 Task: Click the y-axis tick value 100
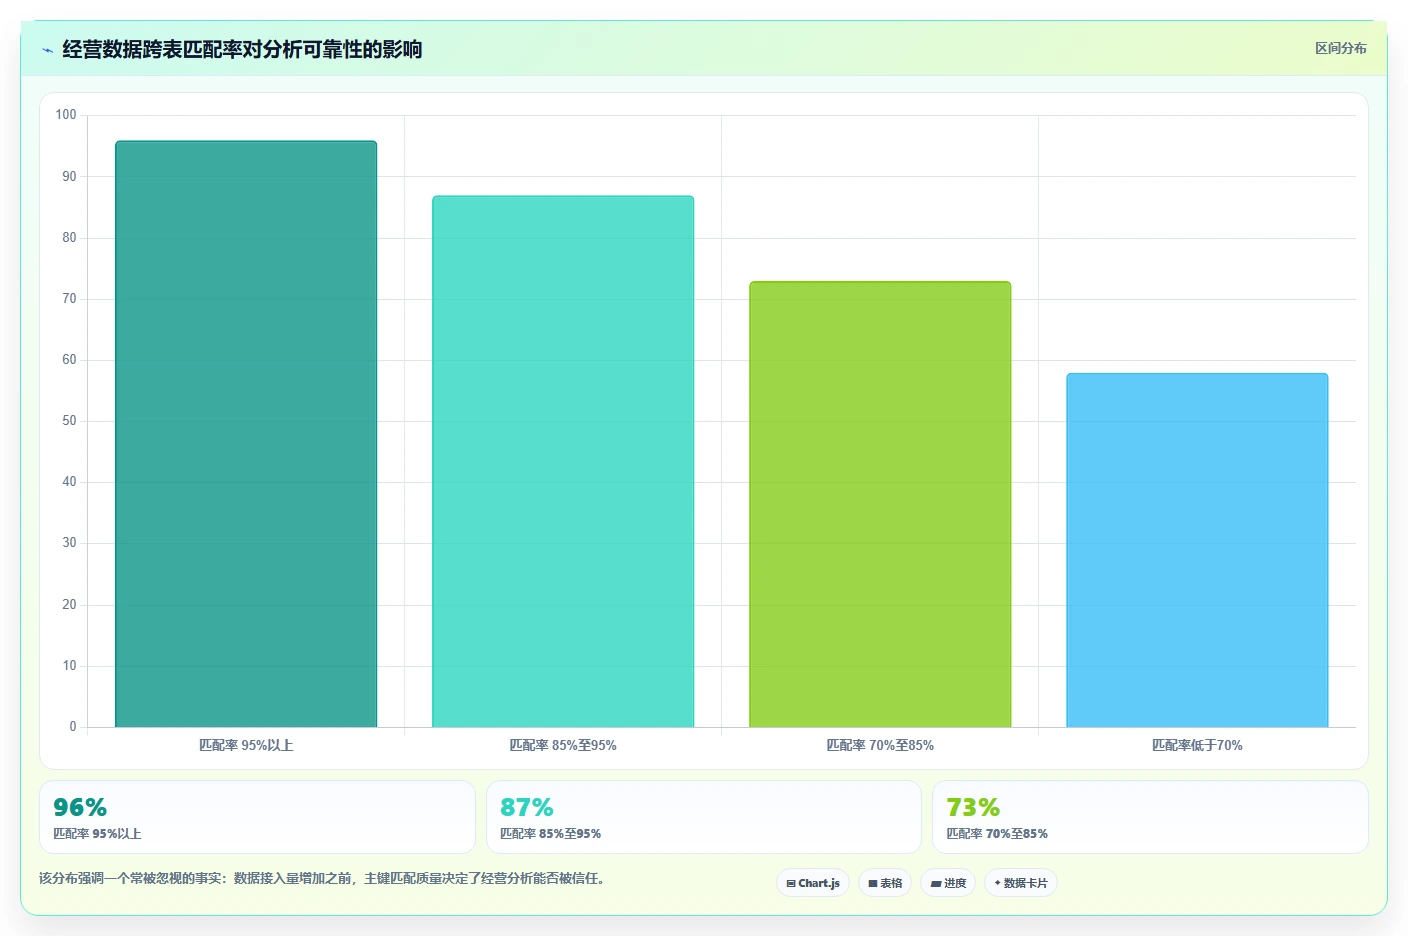tap(66, 115)
